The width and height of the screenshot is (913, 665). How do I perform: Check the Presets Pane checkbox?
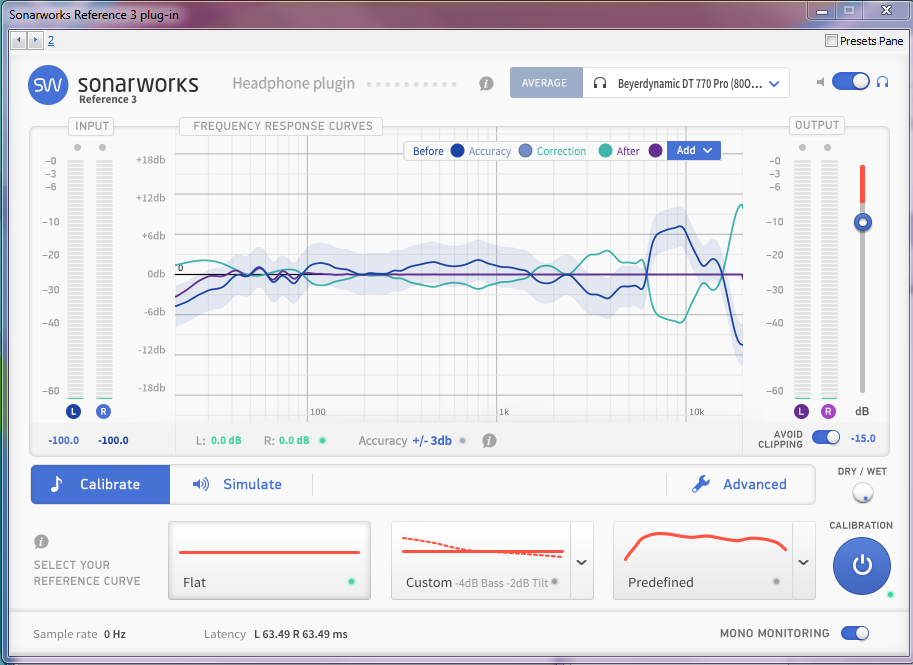[x=831, y=41]
